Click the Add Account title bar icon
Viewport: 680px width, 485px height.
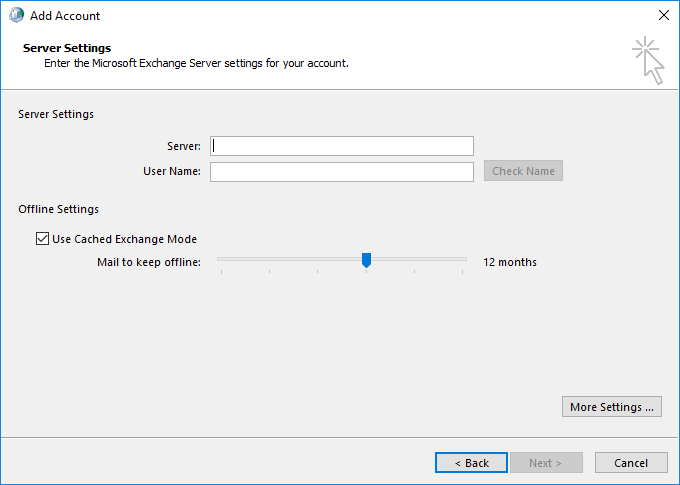(x=16, y=15)
